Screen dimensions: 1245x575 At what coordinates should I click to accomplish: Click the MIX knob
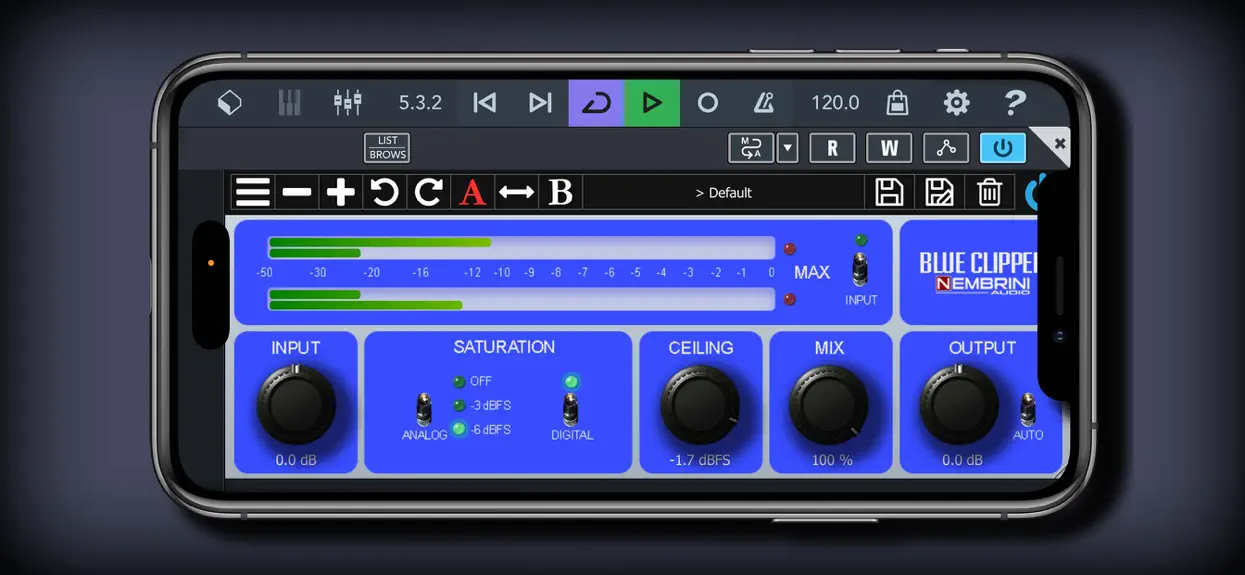[829, 405]
